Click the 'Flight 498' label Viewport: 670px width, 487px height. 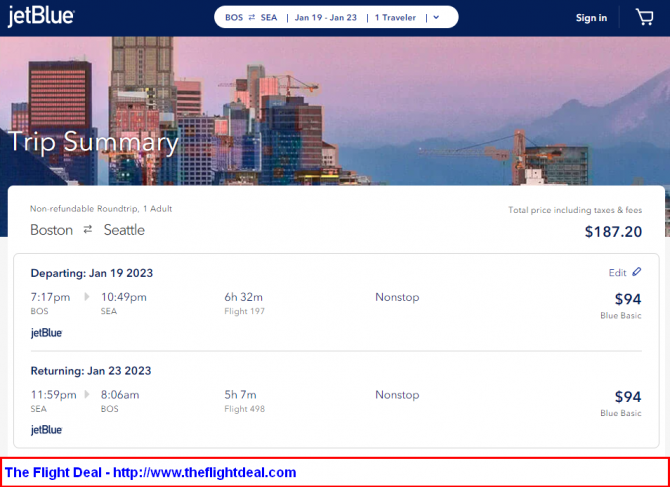point(244,409)
